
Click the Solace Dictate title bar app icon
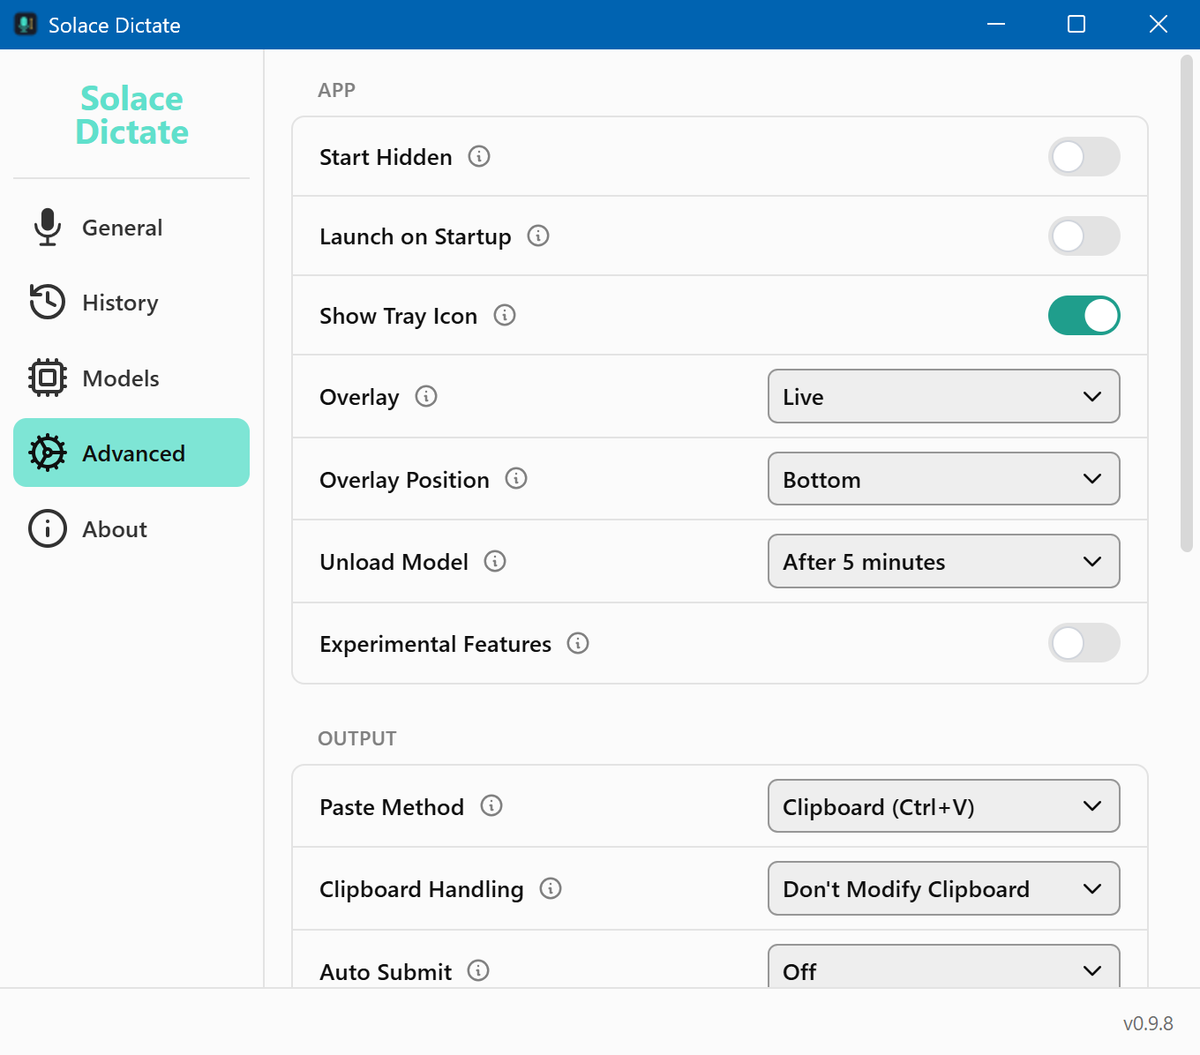(25, 24)
